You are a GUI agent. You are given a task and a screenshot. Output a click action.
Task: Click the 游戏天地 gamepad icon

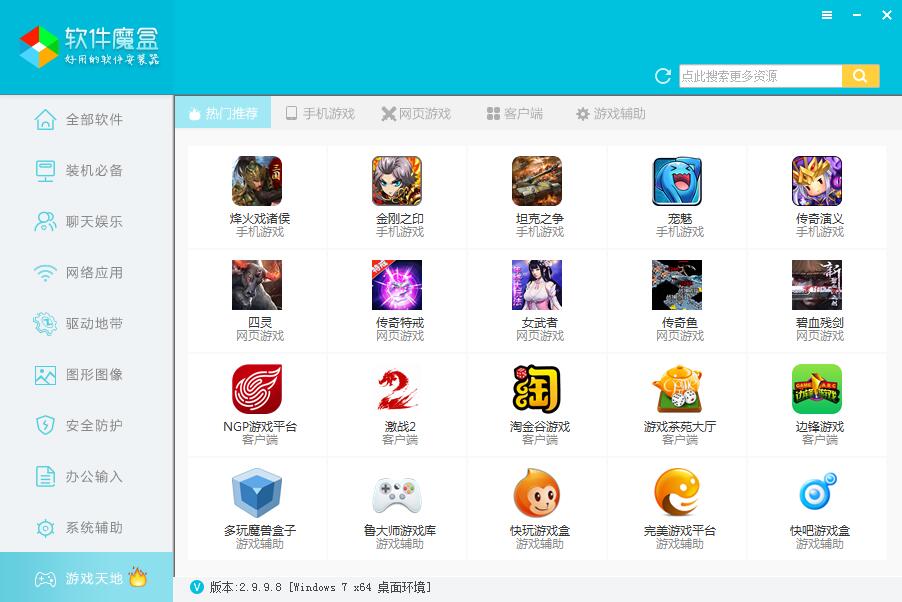coord(45,577)
